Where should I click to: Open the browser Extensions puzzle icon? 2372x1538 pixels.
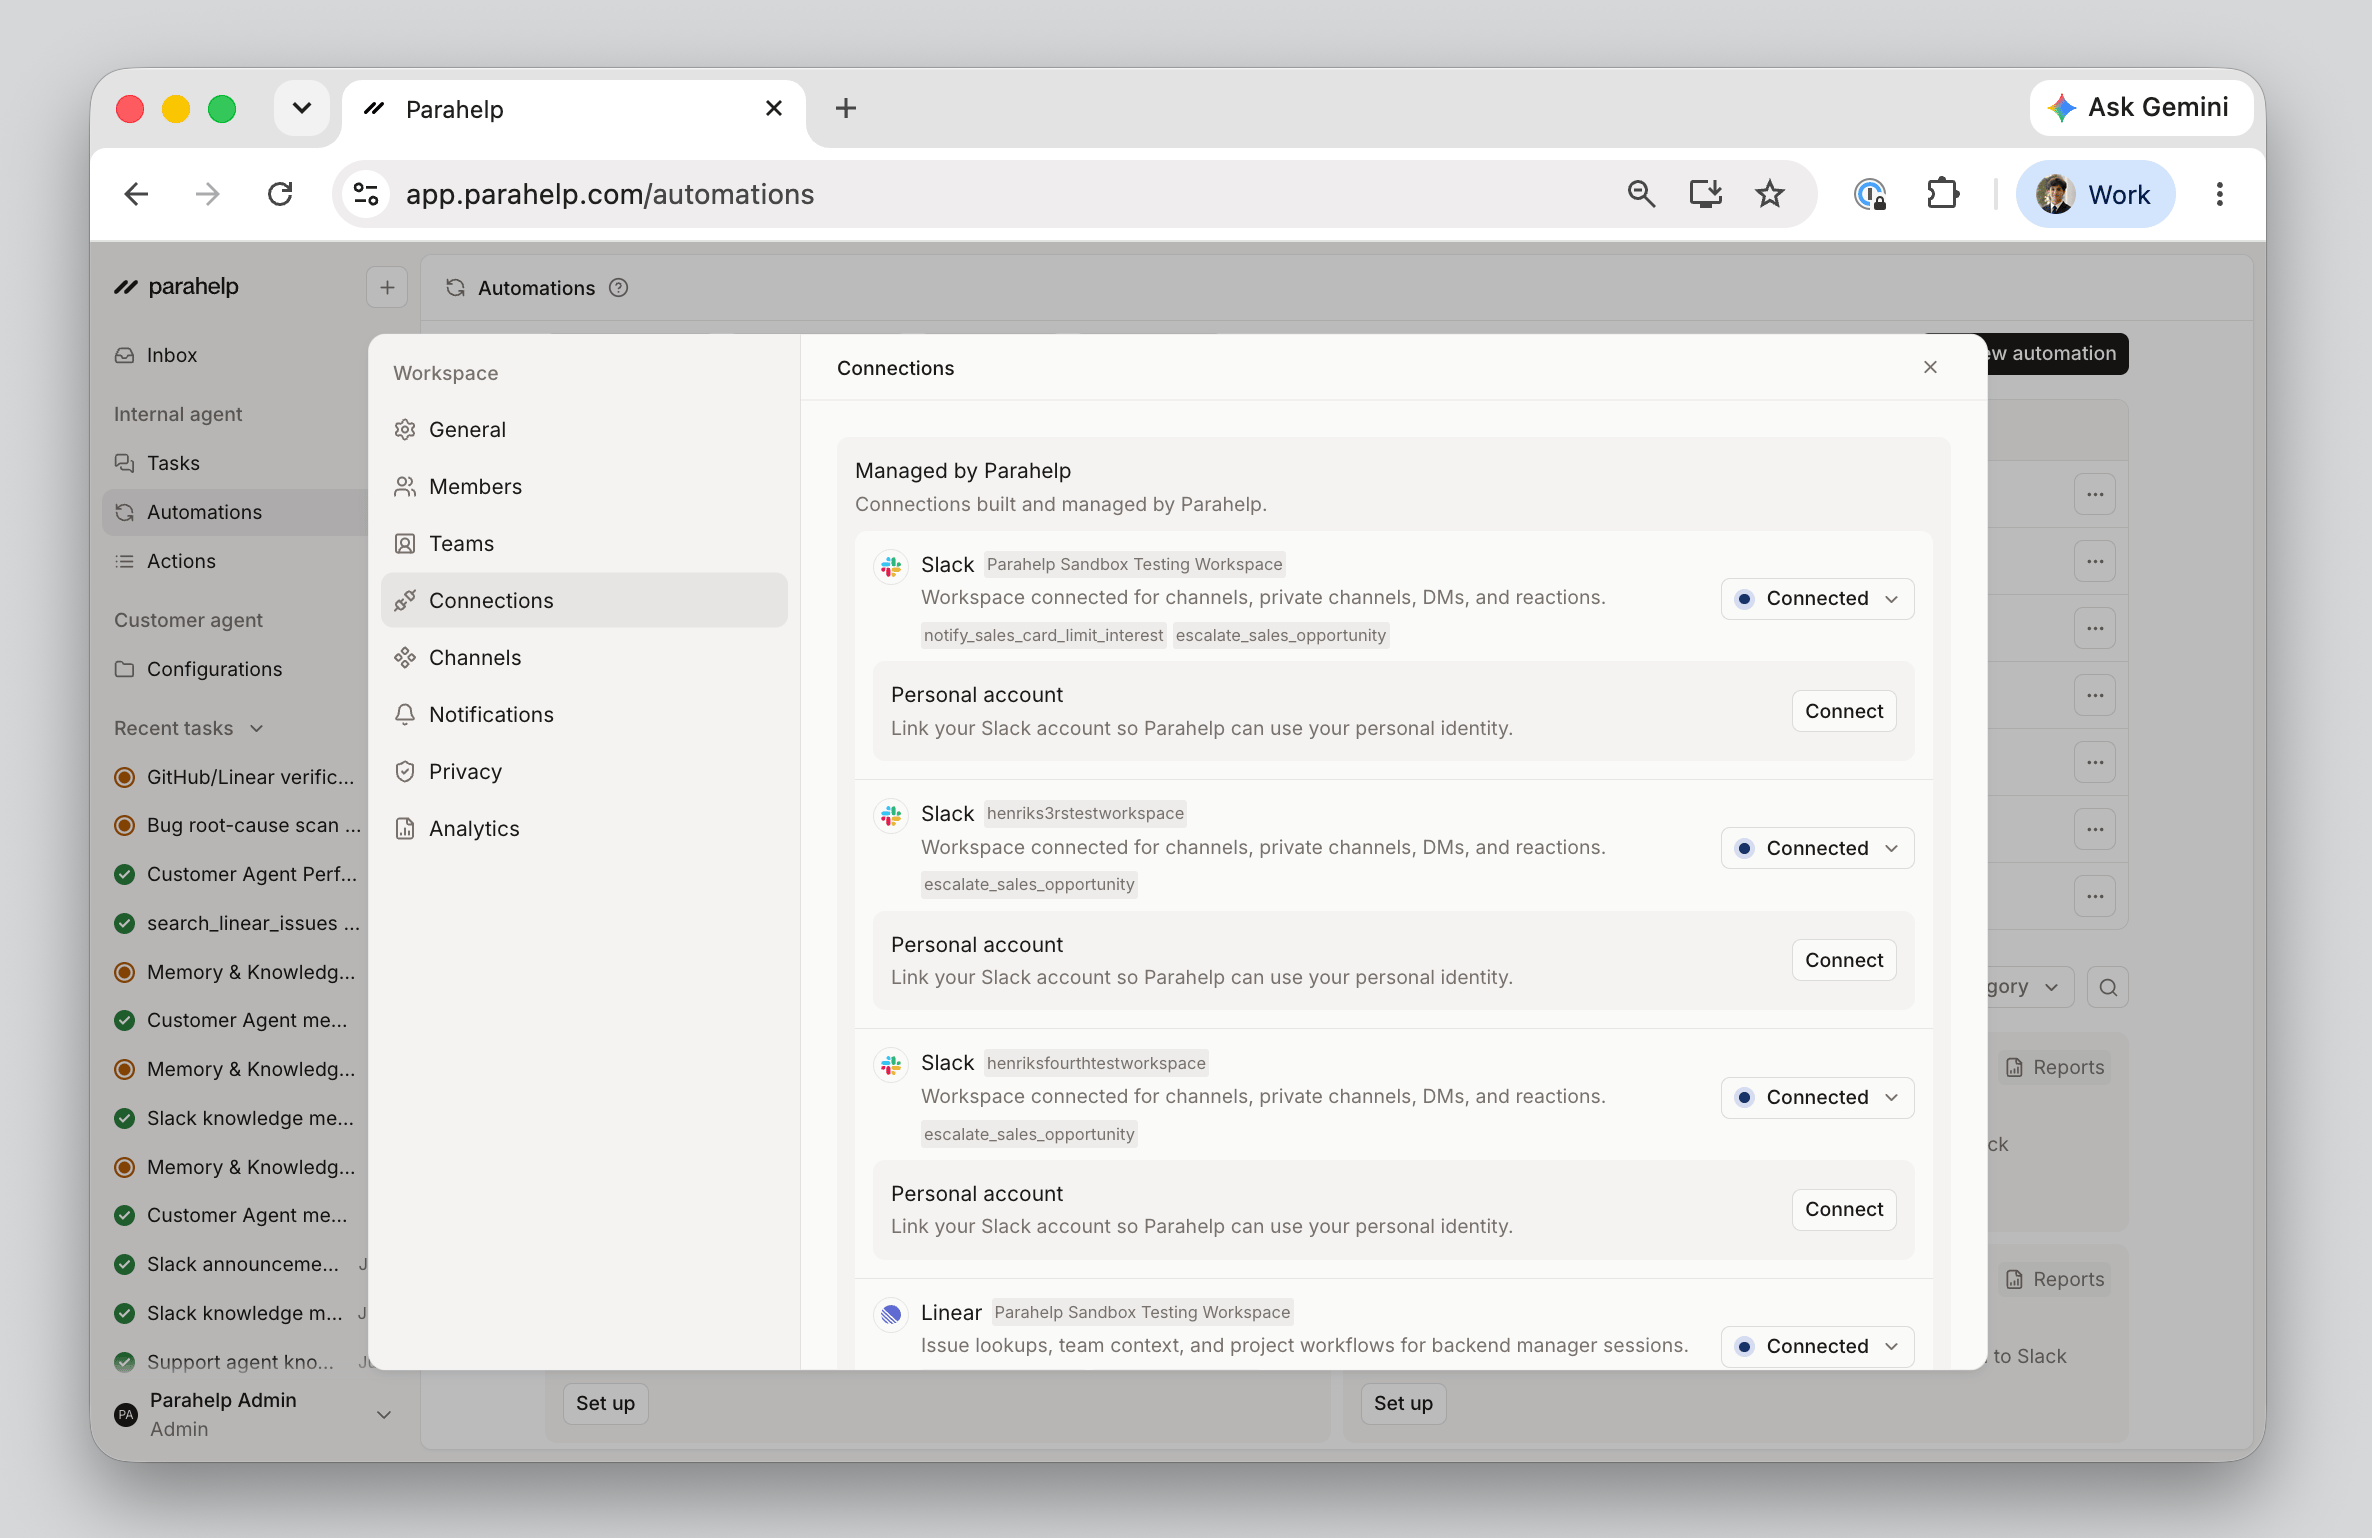[x=1942, y=194]
